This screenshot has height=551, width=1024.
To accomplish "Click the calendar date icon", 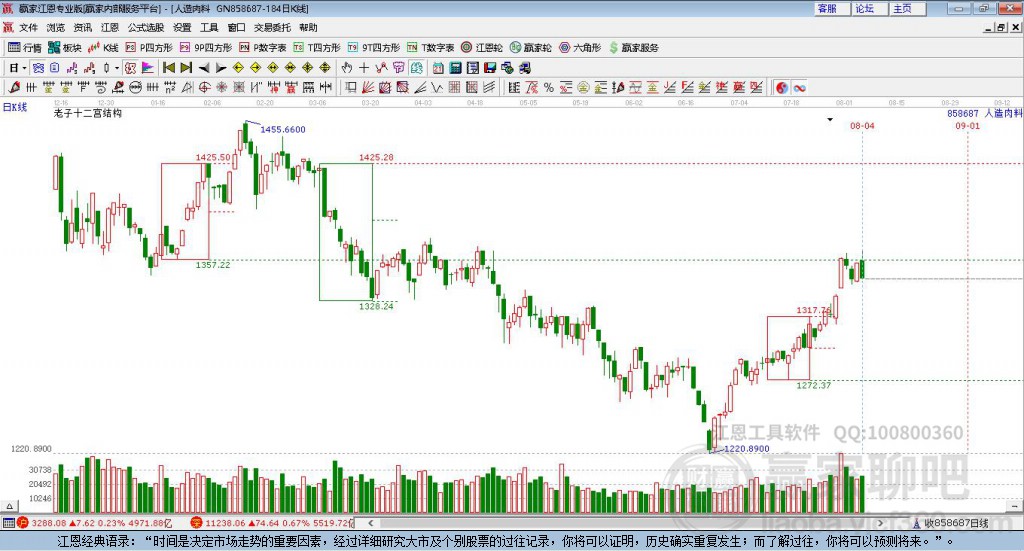I will tap(438, 68).
